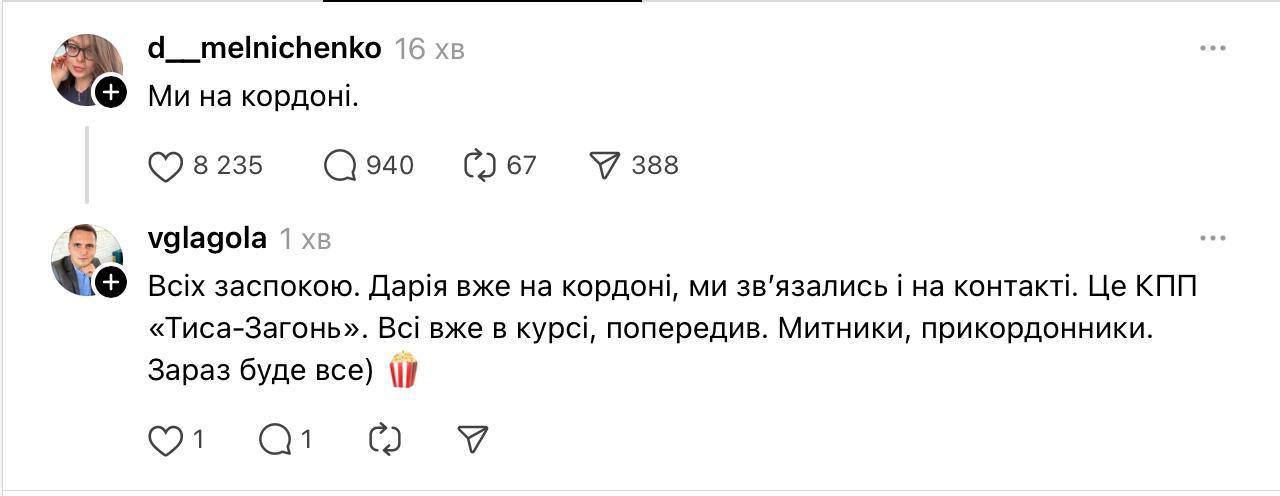Open vglagola profile via username
Screen dimensions: 1280x496
point(207,239)
